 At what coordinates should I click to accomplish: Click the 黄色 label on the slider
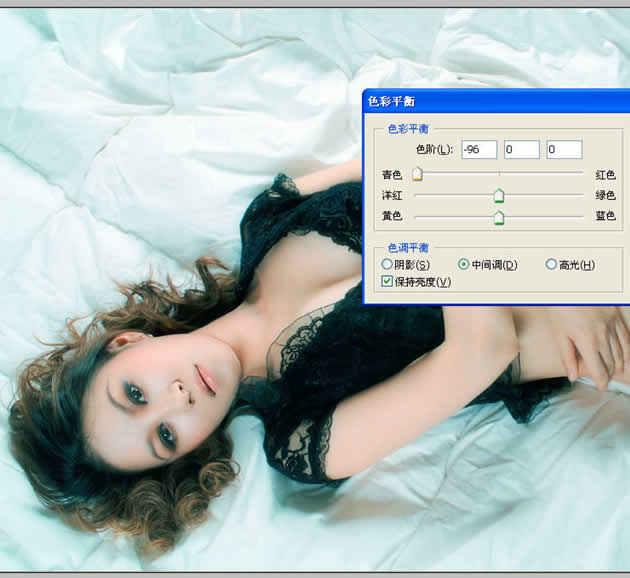(x=392, y=216)
